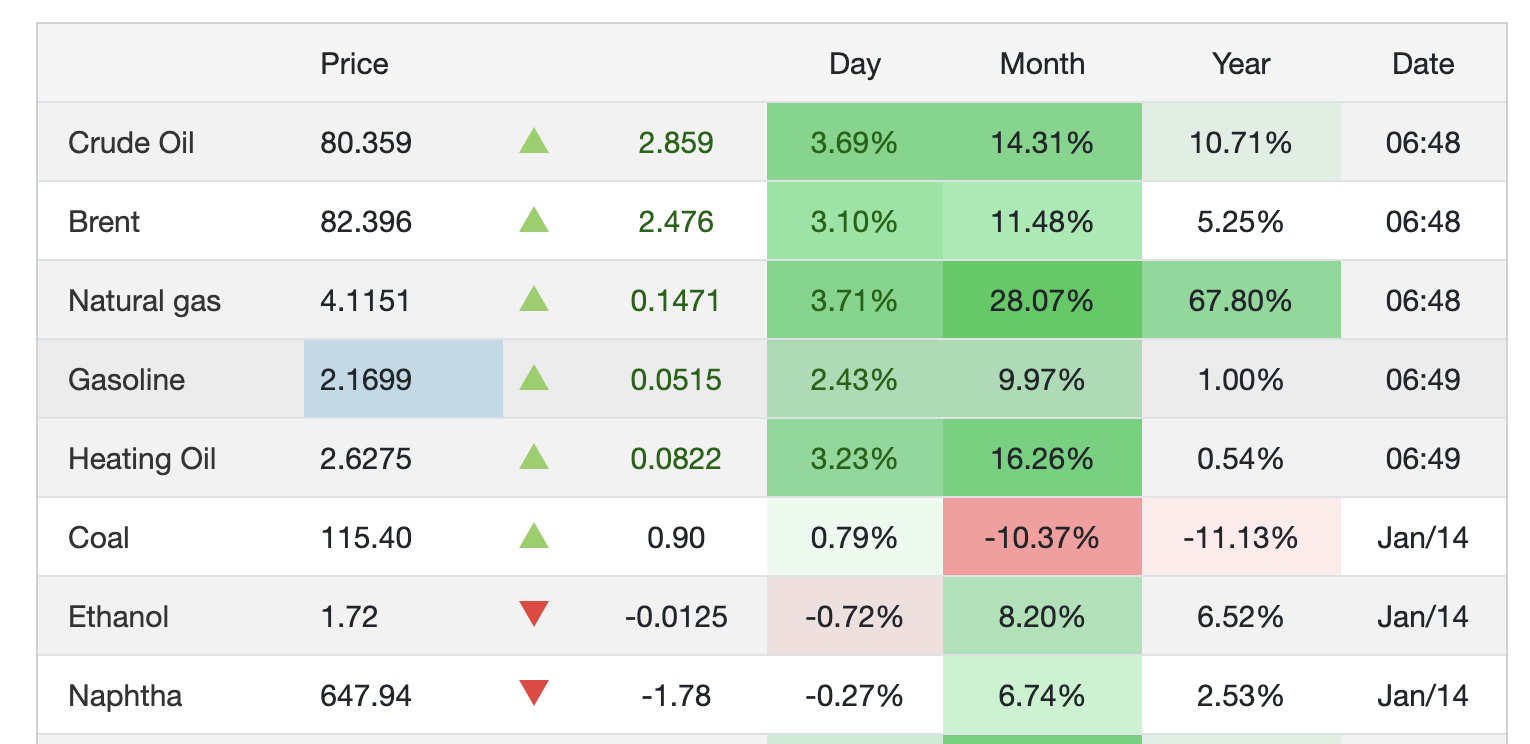The height and width of the screenshot is (744, 1530).
Task: Click Gasoline month change 9.97%
Action: tap(1042, 379)
